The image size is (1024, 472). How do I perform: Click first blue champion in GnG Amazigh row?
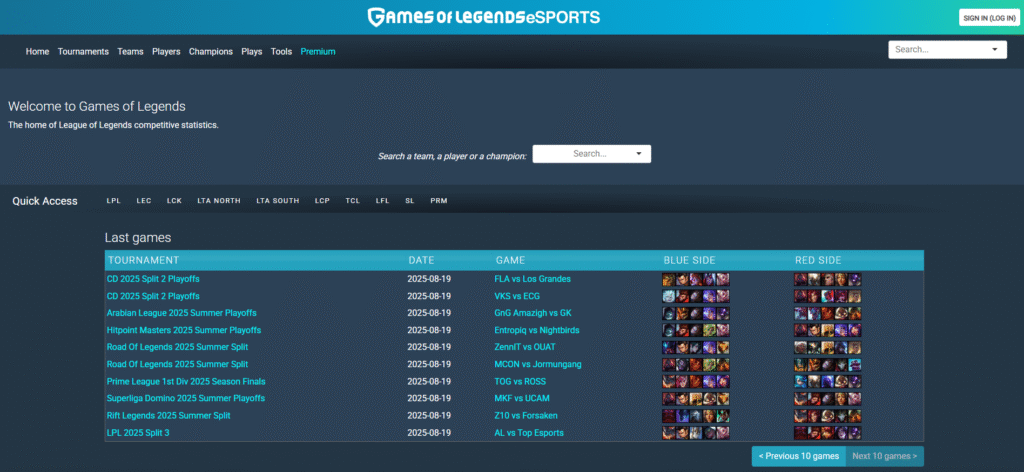pyautogui.click(x=669, y=313)
